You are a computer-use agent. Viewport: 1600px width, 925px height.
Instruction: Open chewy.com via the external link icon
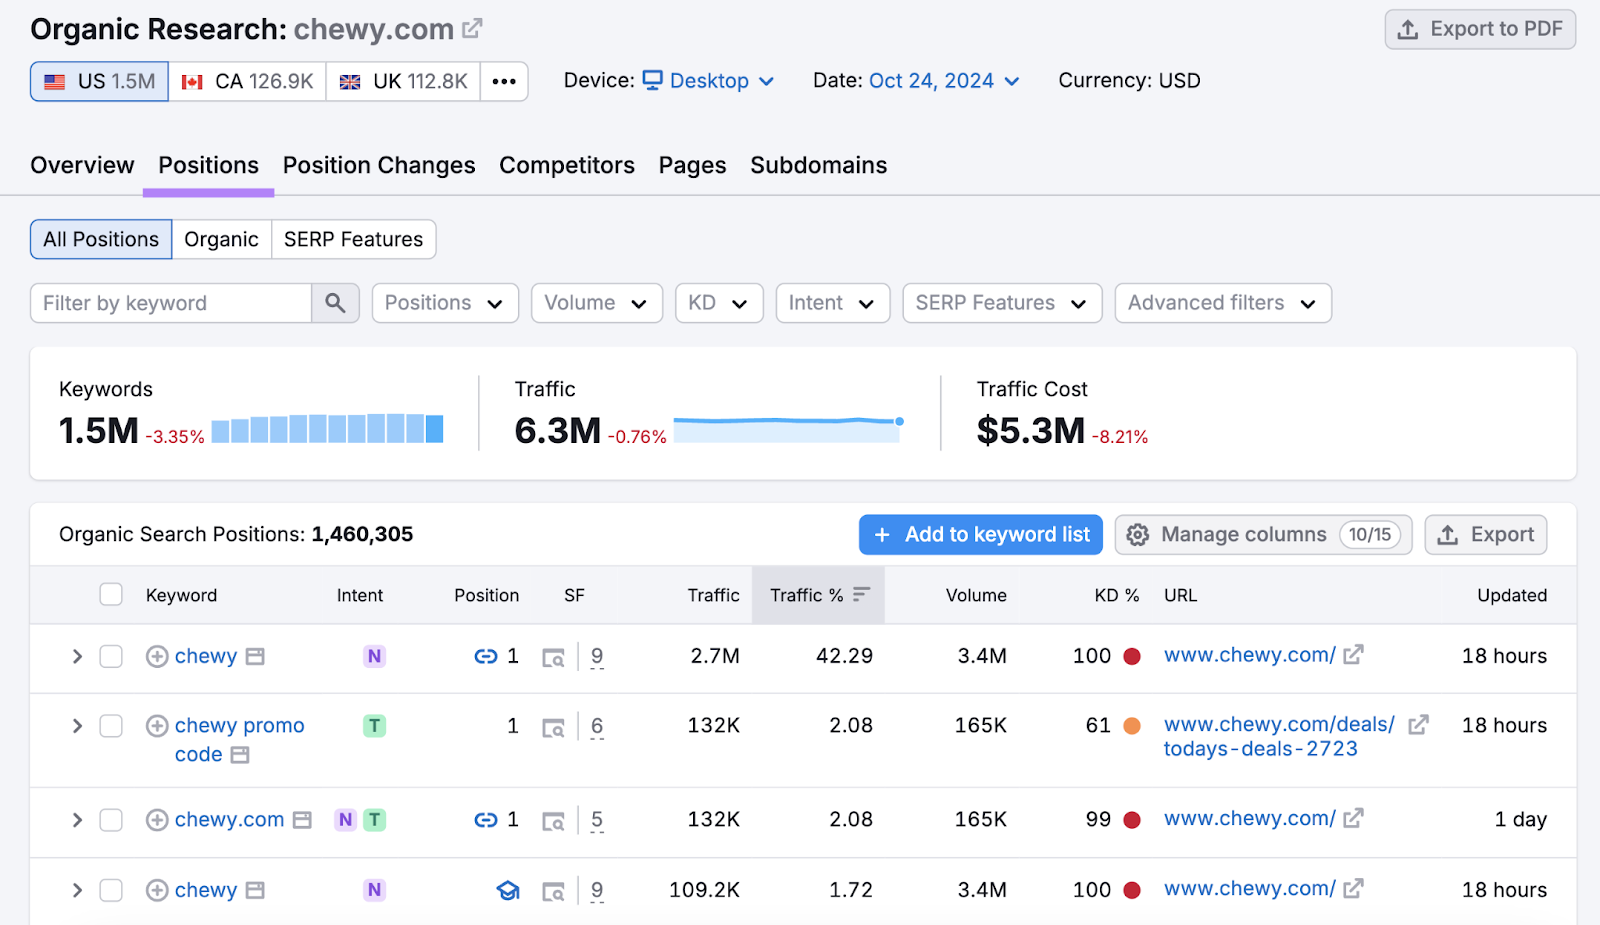point(471,27)
